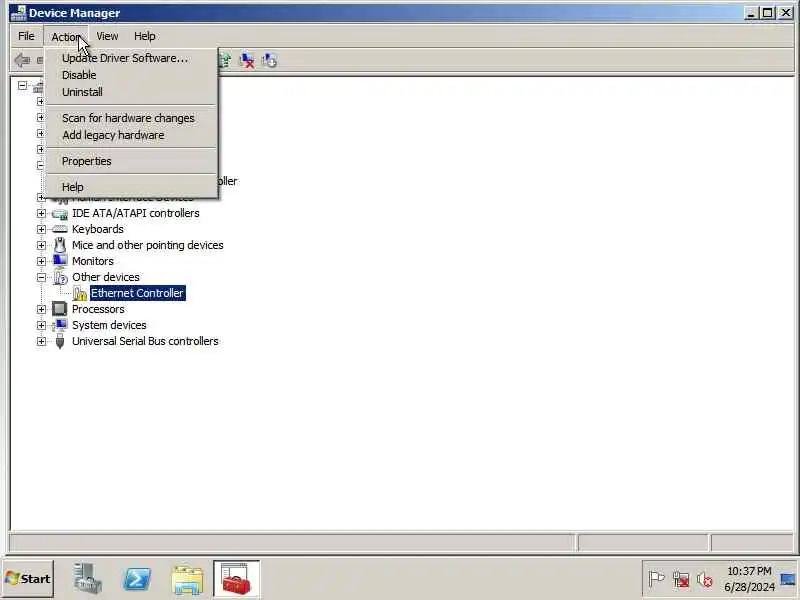Click the network disconnected tray icon
Image resolution: width=800 pixels, height=600 pixels.
click(681, 579)
